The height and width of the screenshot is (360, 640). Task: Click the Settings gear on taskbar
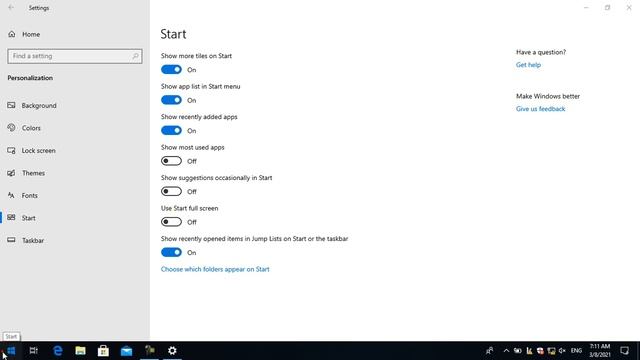pos(172,351)
